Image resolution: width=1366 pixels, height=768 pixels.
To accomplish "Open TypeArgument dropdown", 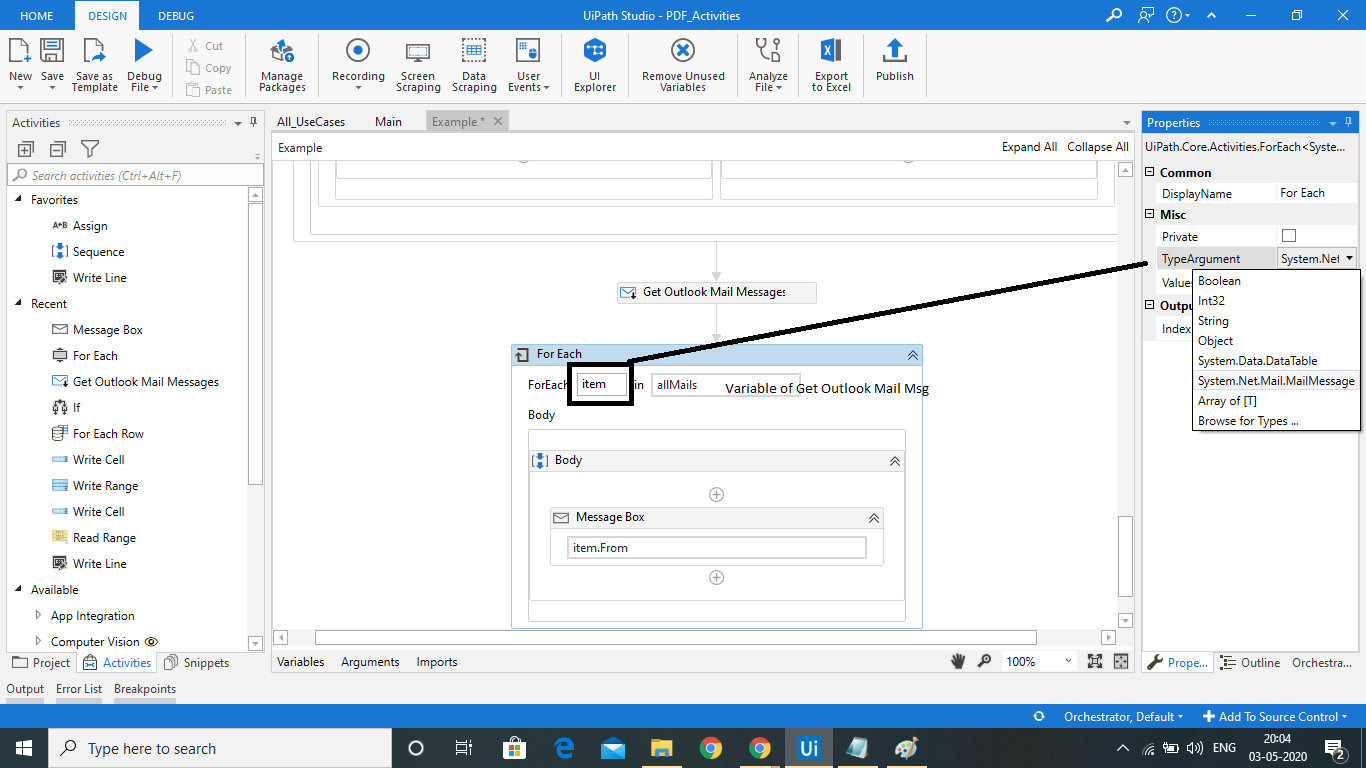I will 1349,258.
